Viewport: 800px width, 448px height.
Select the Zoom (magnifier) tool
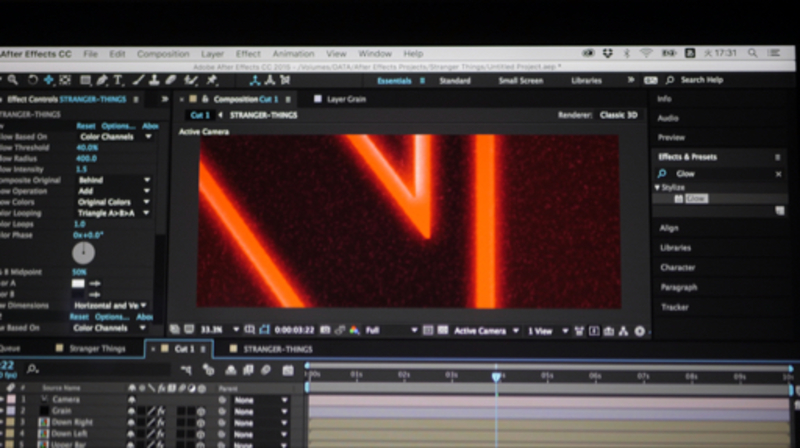tap(13, 80)
